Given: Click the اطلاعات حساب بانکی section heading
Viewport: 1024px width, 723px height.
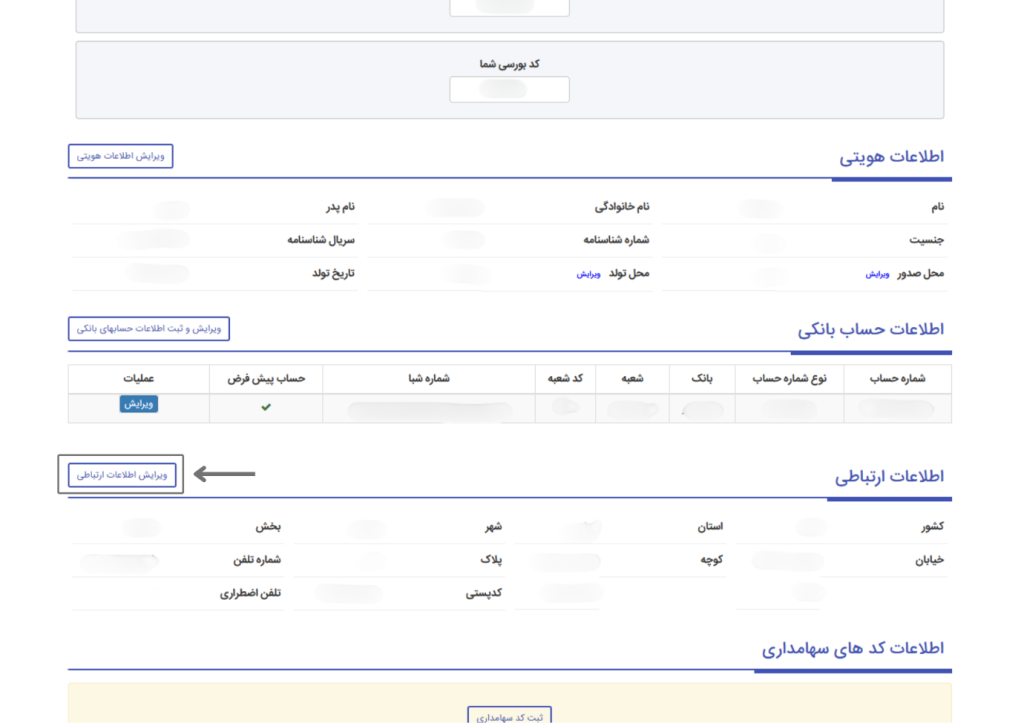Looking at the screenshot, I should pyautogui.click(x=870, y=329).
